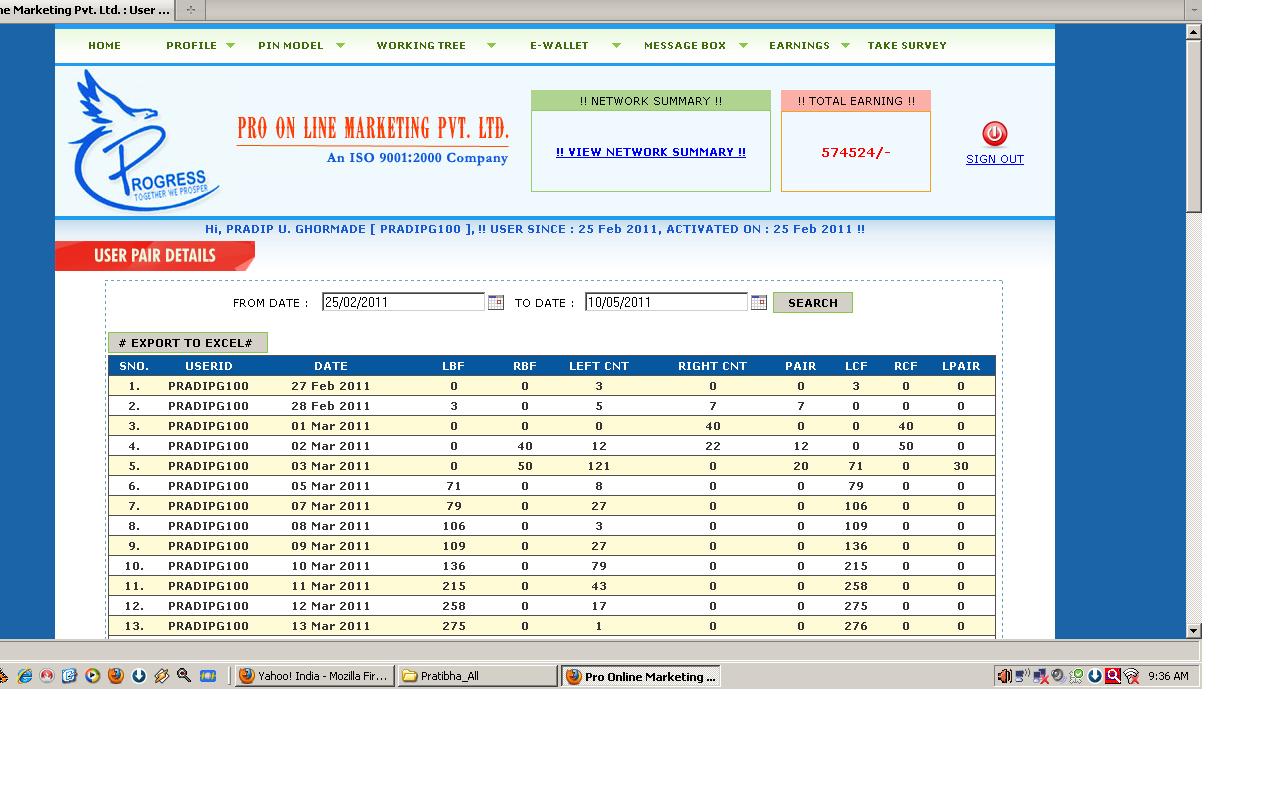Click the From Date input field
The height and width of the screenshot is (800, 1280).
[403, 302]
